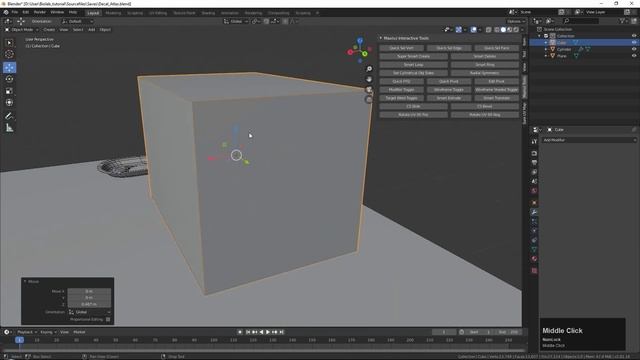Click the camera view icon in viewport
640x360 pixels.
coord(369,89)
